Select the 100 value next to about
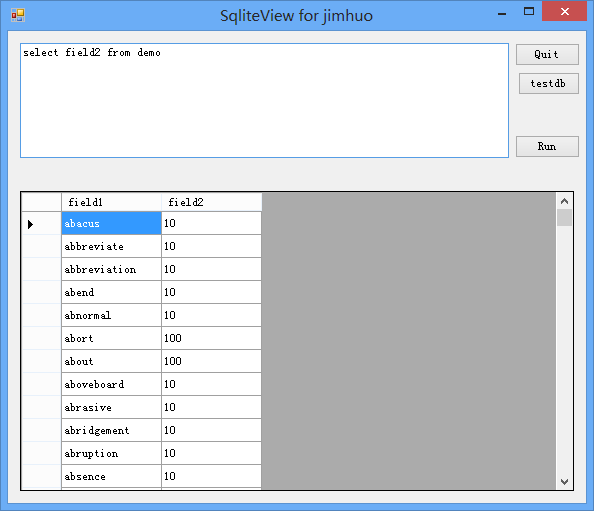 tap(211, 361)
